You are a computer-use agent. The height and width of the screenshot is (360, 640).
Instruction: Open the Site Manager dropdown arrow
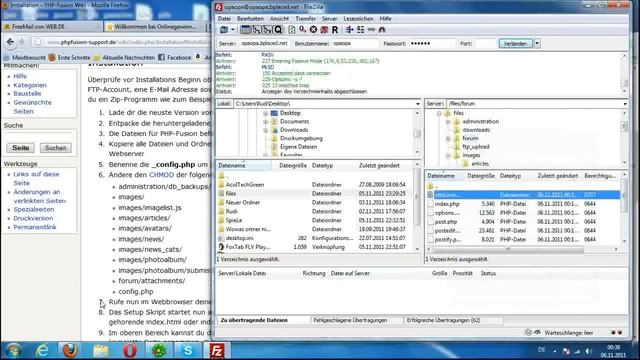click(x=233, y=30)
